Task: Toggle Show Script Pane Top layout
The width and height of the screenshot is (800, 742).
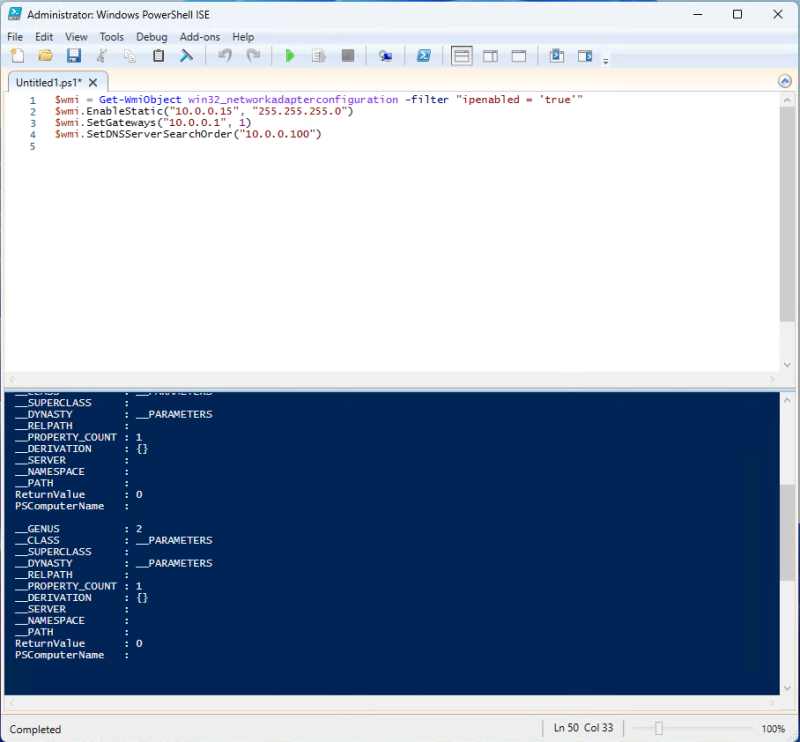Action: click(x=461, y=55)
